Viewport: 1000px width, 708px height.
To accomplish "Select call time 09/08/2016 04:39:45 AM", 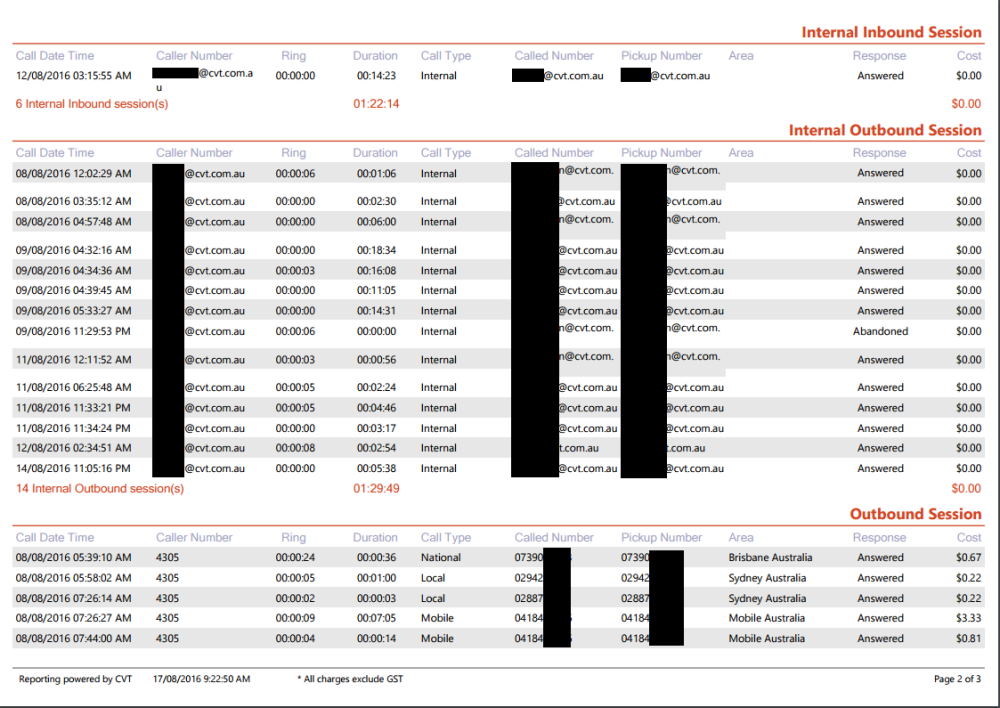I will (x=73, y=290).
